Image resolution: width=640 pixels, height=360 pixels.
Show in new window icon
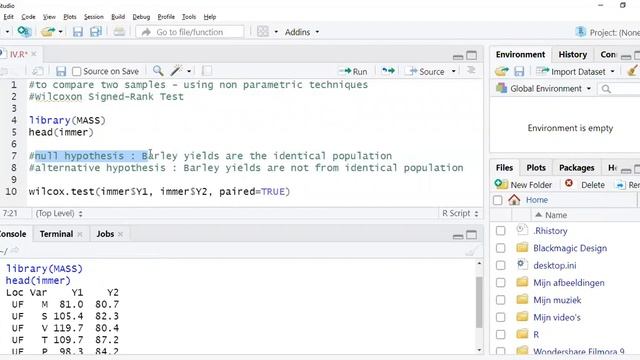tap(38, 71)
